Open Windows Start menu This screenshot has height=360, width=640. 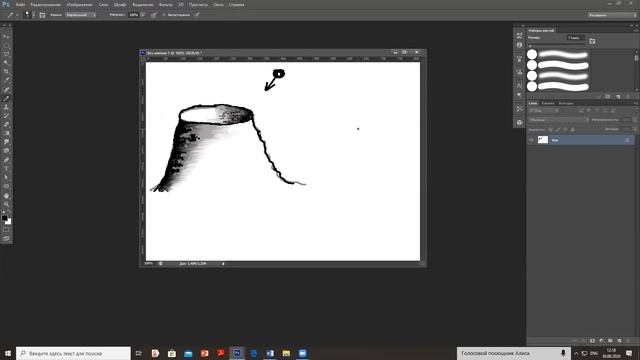click(7, 353)
